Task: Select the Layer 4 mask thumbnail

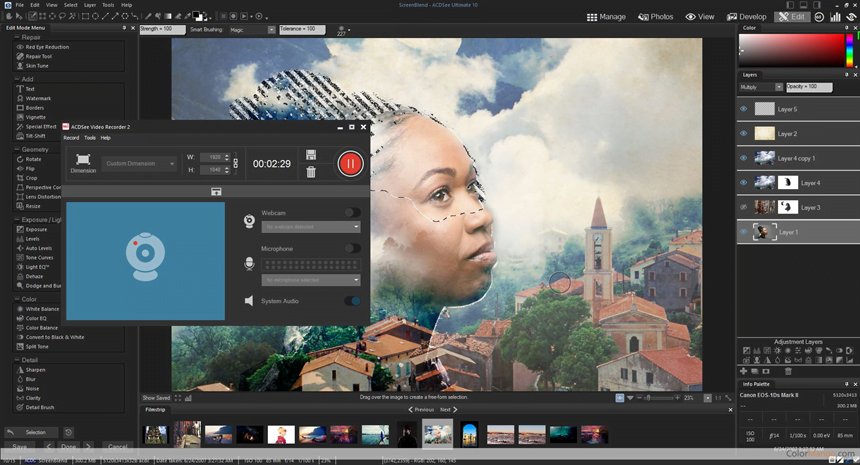Action: point(788,183)
